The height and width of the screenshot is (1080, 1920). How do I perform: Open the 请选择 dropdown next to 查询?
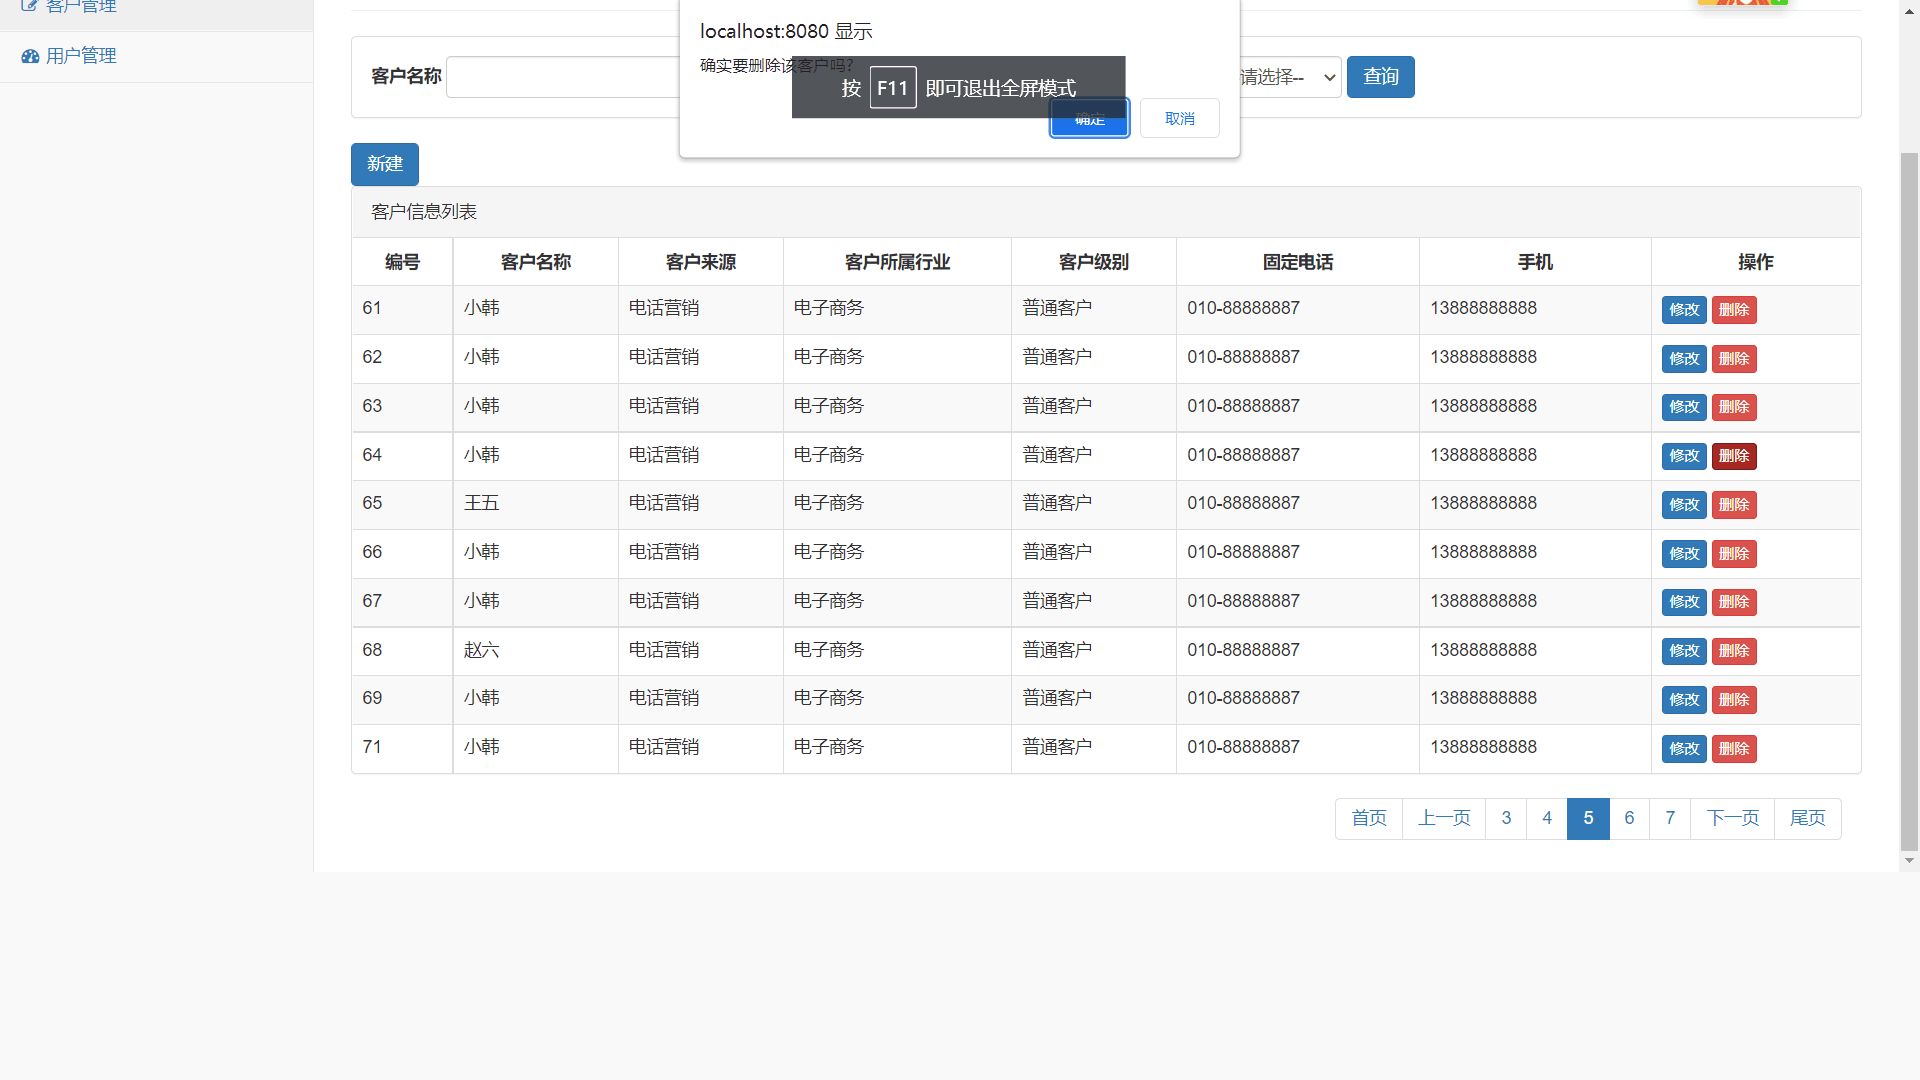pyautogui.click(x=1289, y=77)
